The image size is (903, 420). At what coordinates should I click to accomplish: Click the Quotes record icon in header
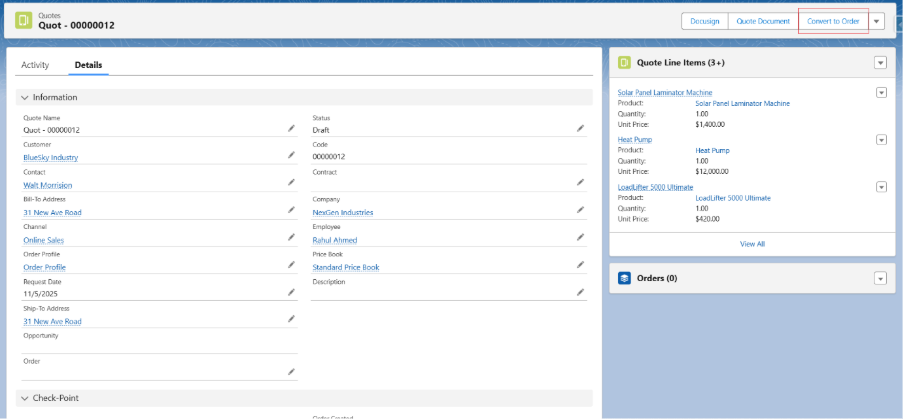[22, 21]
